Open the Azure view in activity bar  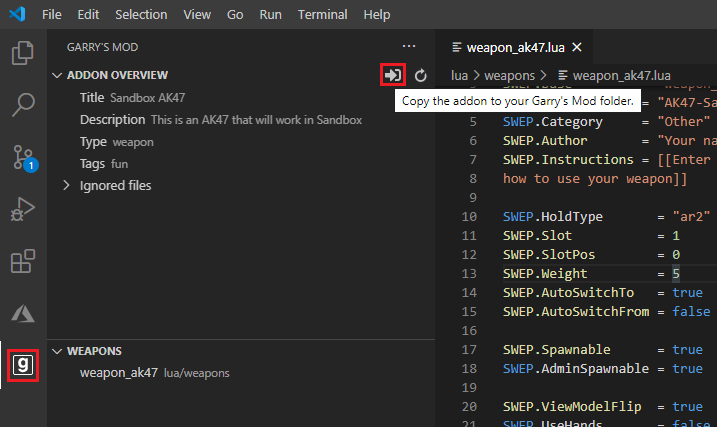(x=23, y=314)
